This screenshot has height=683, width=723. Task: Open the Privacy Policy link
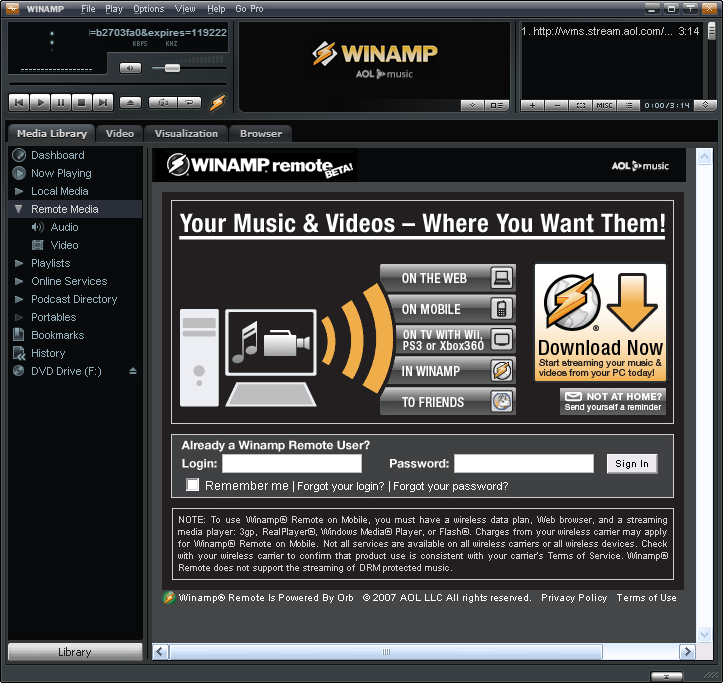pyautogui.click(x=574, y=598)
